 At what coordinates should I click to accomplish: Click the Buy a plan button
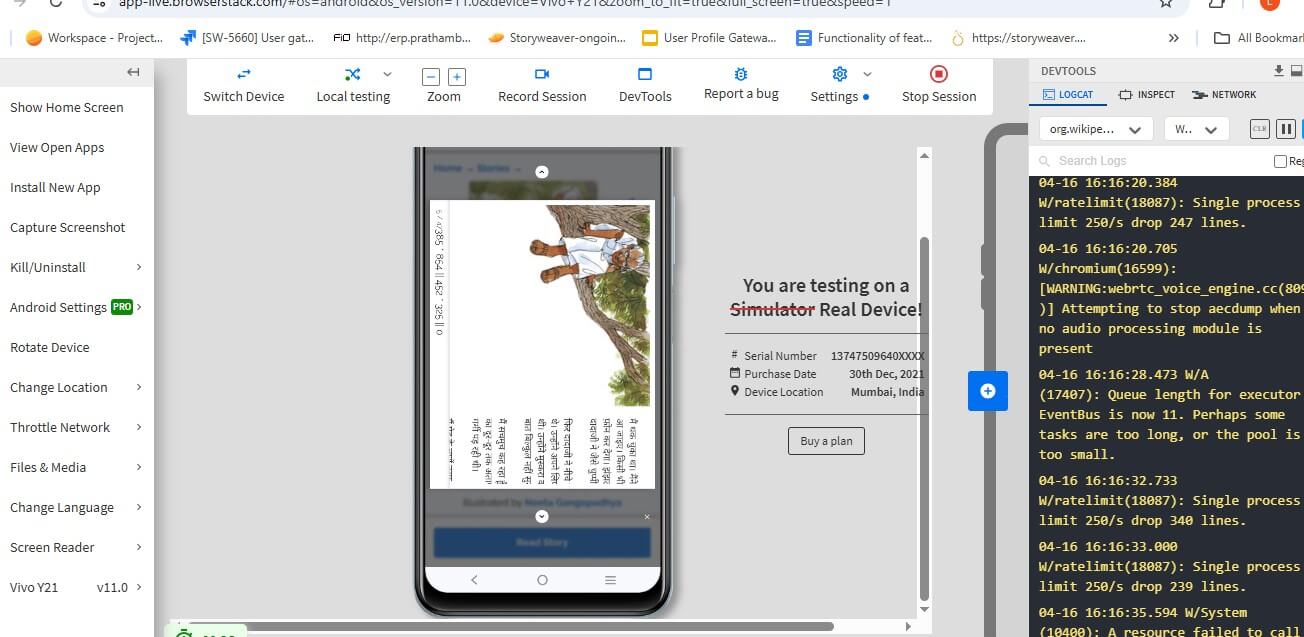[827, 441]
